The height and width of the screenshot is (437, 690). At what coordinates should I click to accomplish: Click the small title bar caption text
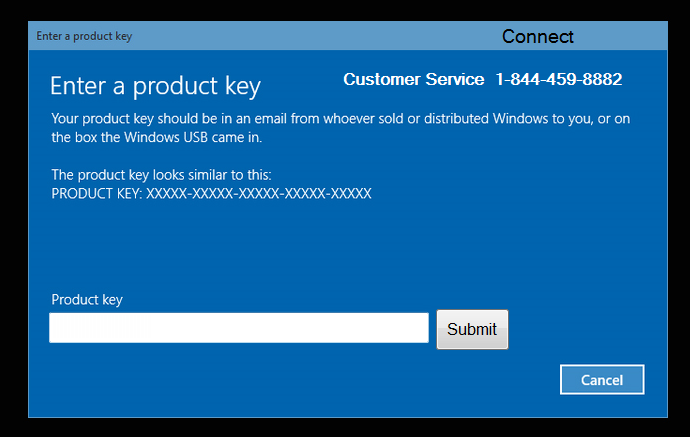click(x=84, y=36)
